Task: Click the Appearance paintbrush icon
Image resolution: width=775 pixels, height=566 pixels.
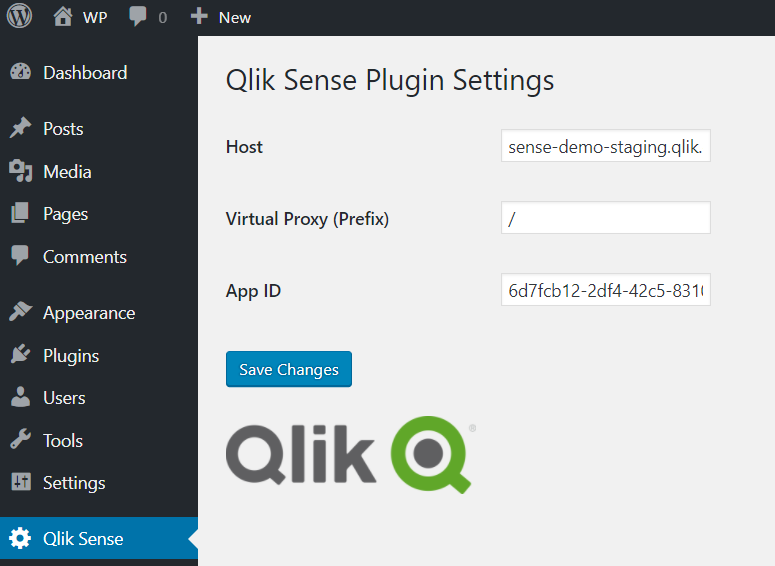Action: tap(20, 312)
